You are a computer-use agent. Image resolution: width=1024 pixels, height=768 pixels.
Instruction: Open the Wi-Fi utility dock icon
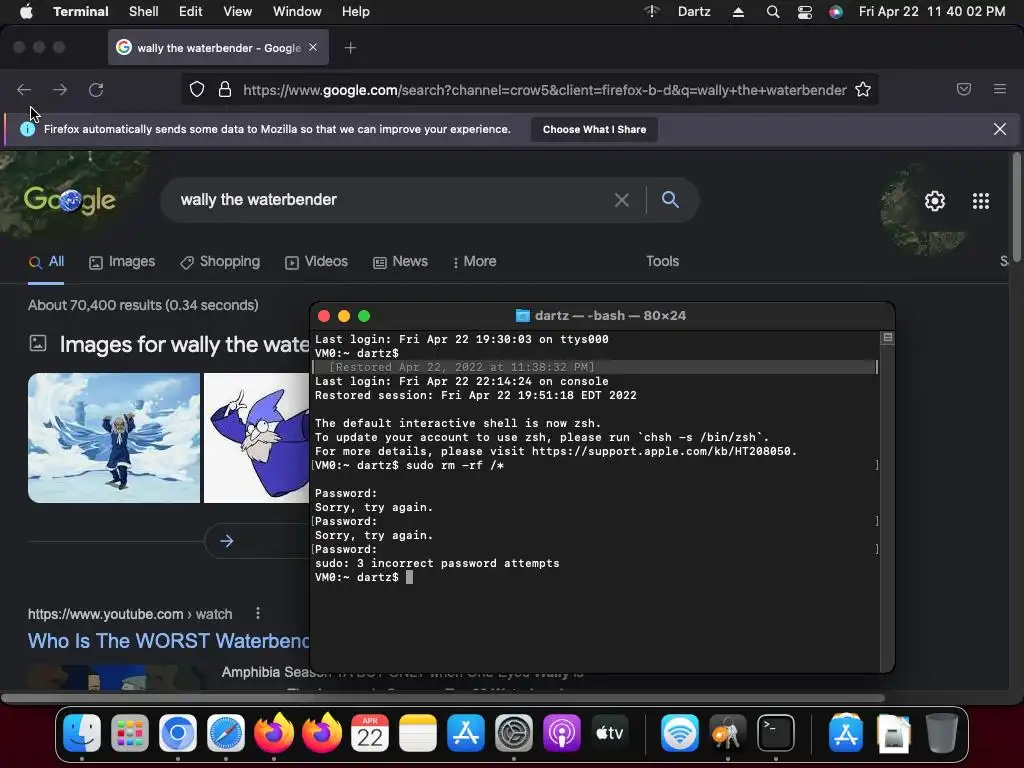(680, 733)
